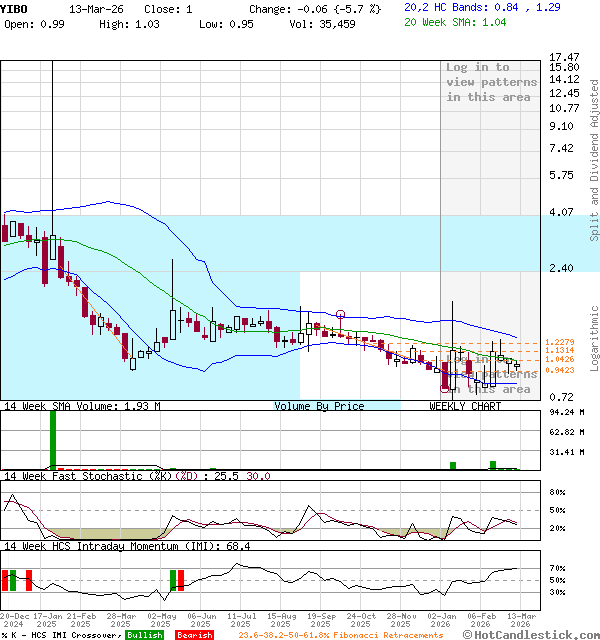Click the tall green volume bar

pyautogui.click(x=53, y=438)
